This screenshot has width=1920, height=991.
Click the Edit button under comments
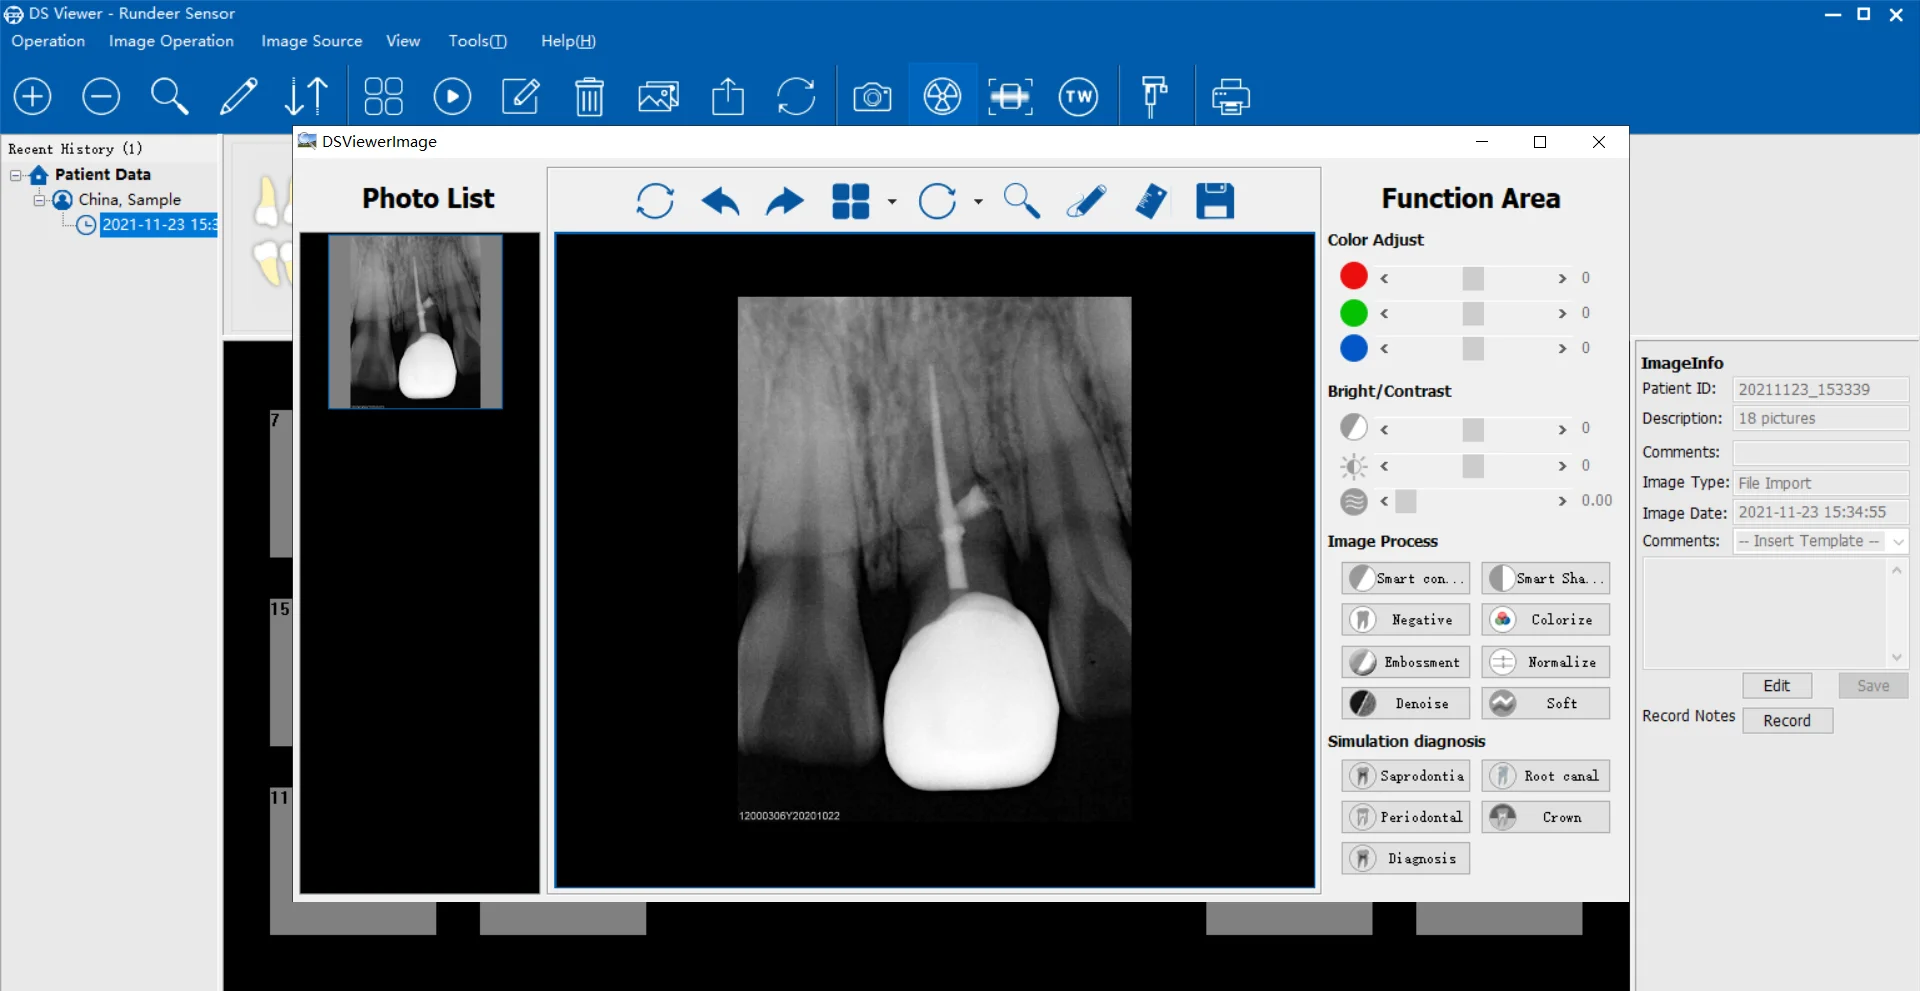click(1777, 686)
